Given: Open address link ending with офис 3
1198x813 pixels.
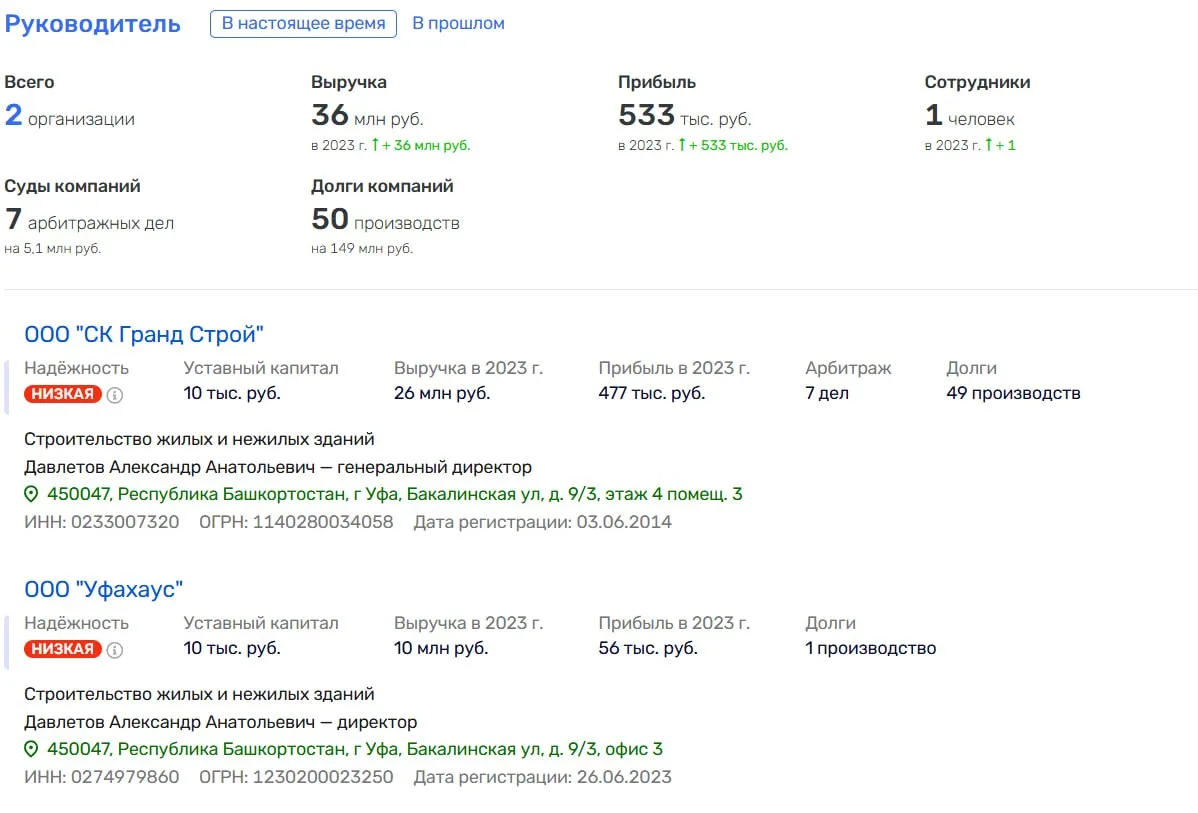Looking at the screenshot, I should [x=355, y=750].
